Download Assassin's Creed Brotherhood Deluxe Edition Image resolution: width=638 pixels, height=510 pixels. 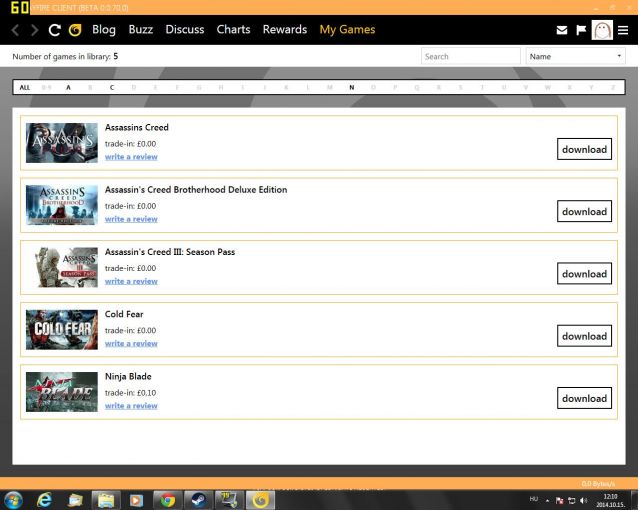pos(584,211)
